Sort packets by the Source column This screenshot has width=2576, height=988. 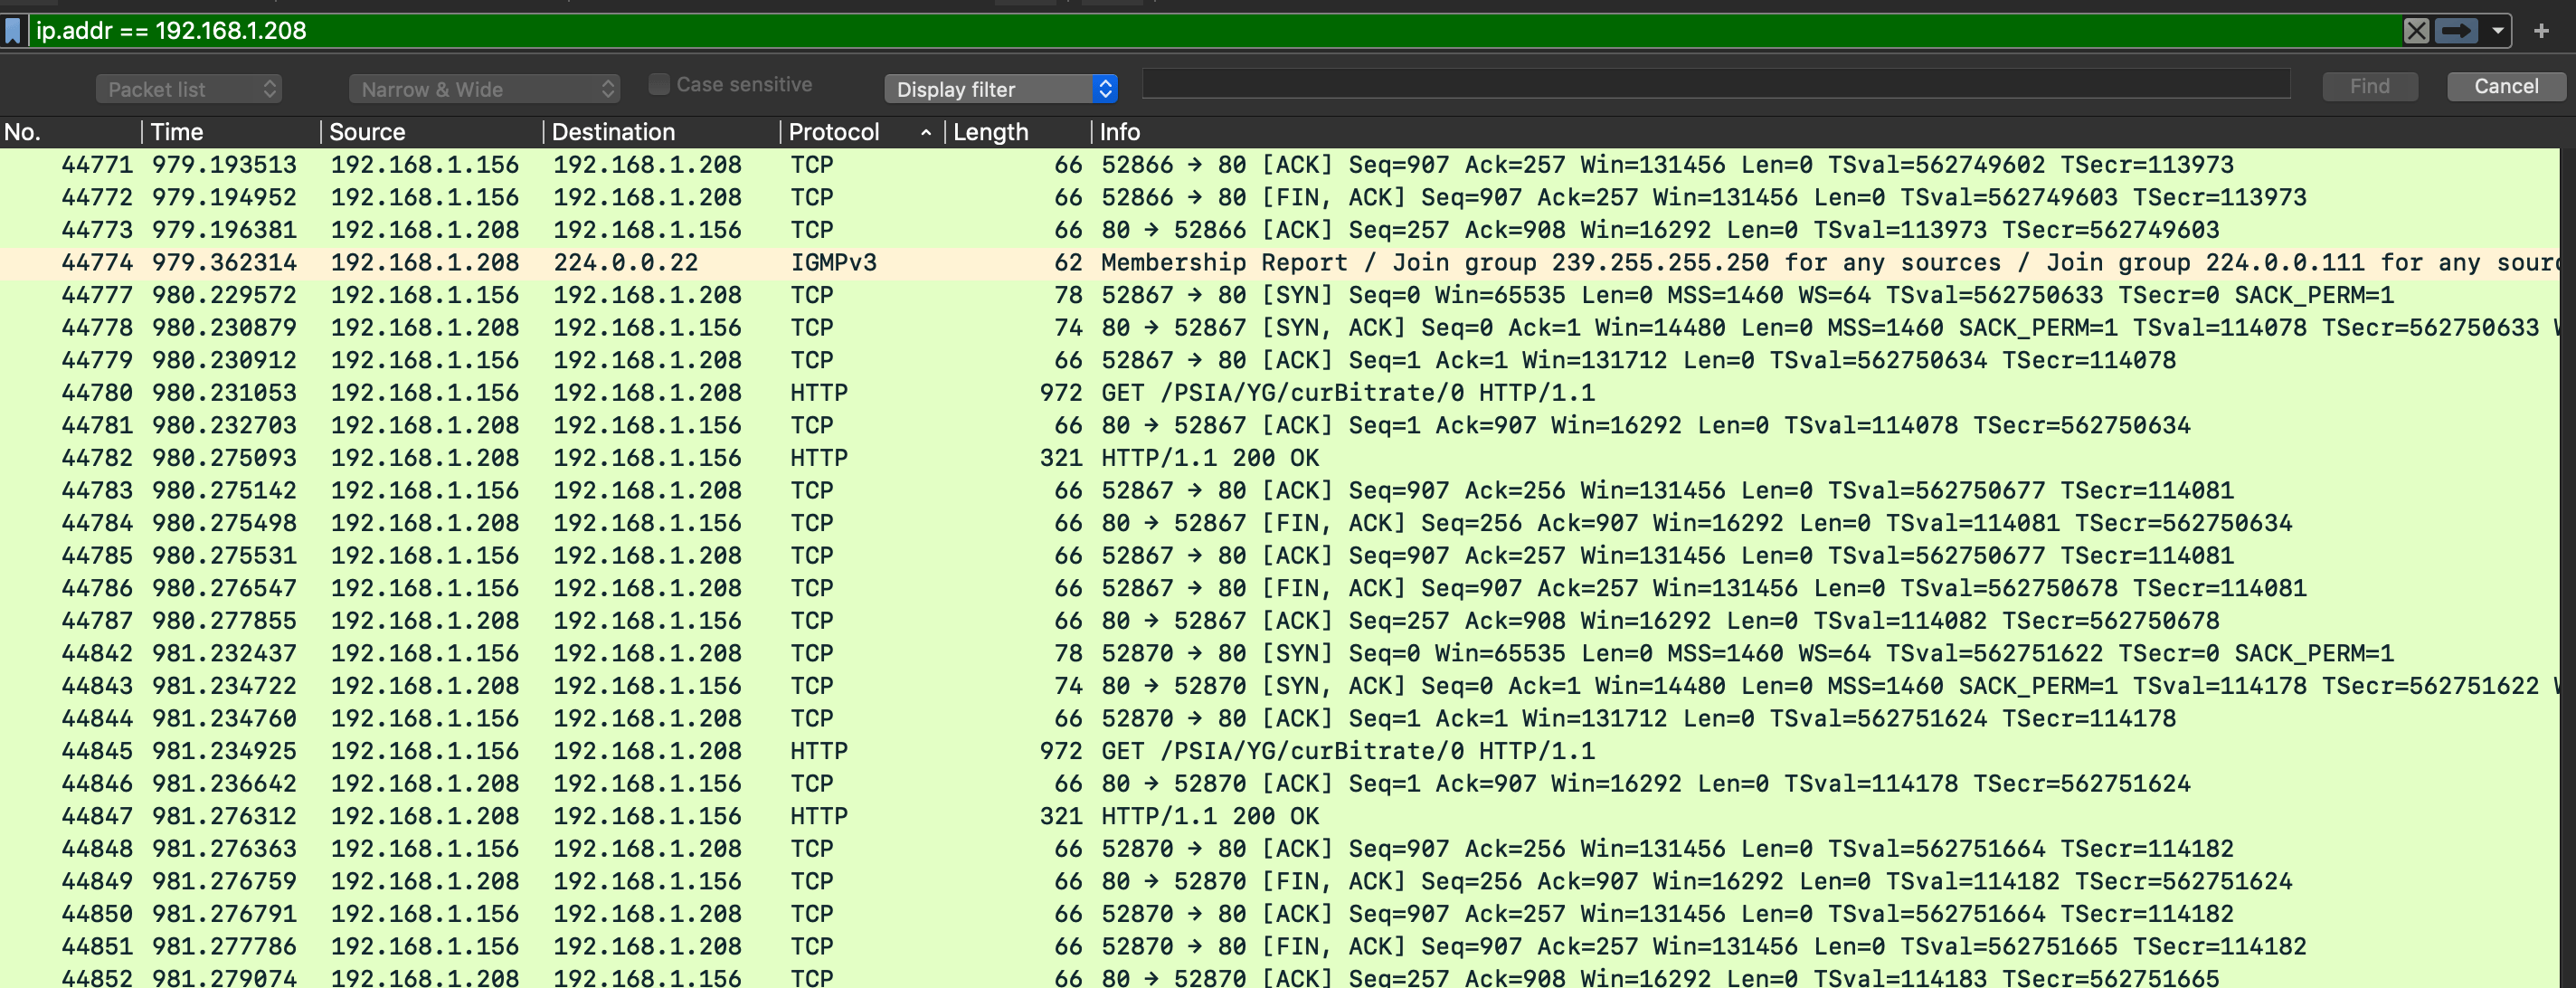point(366,131)
